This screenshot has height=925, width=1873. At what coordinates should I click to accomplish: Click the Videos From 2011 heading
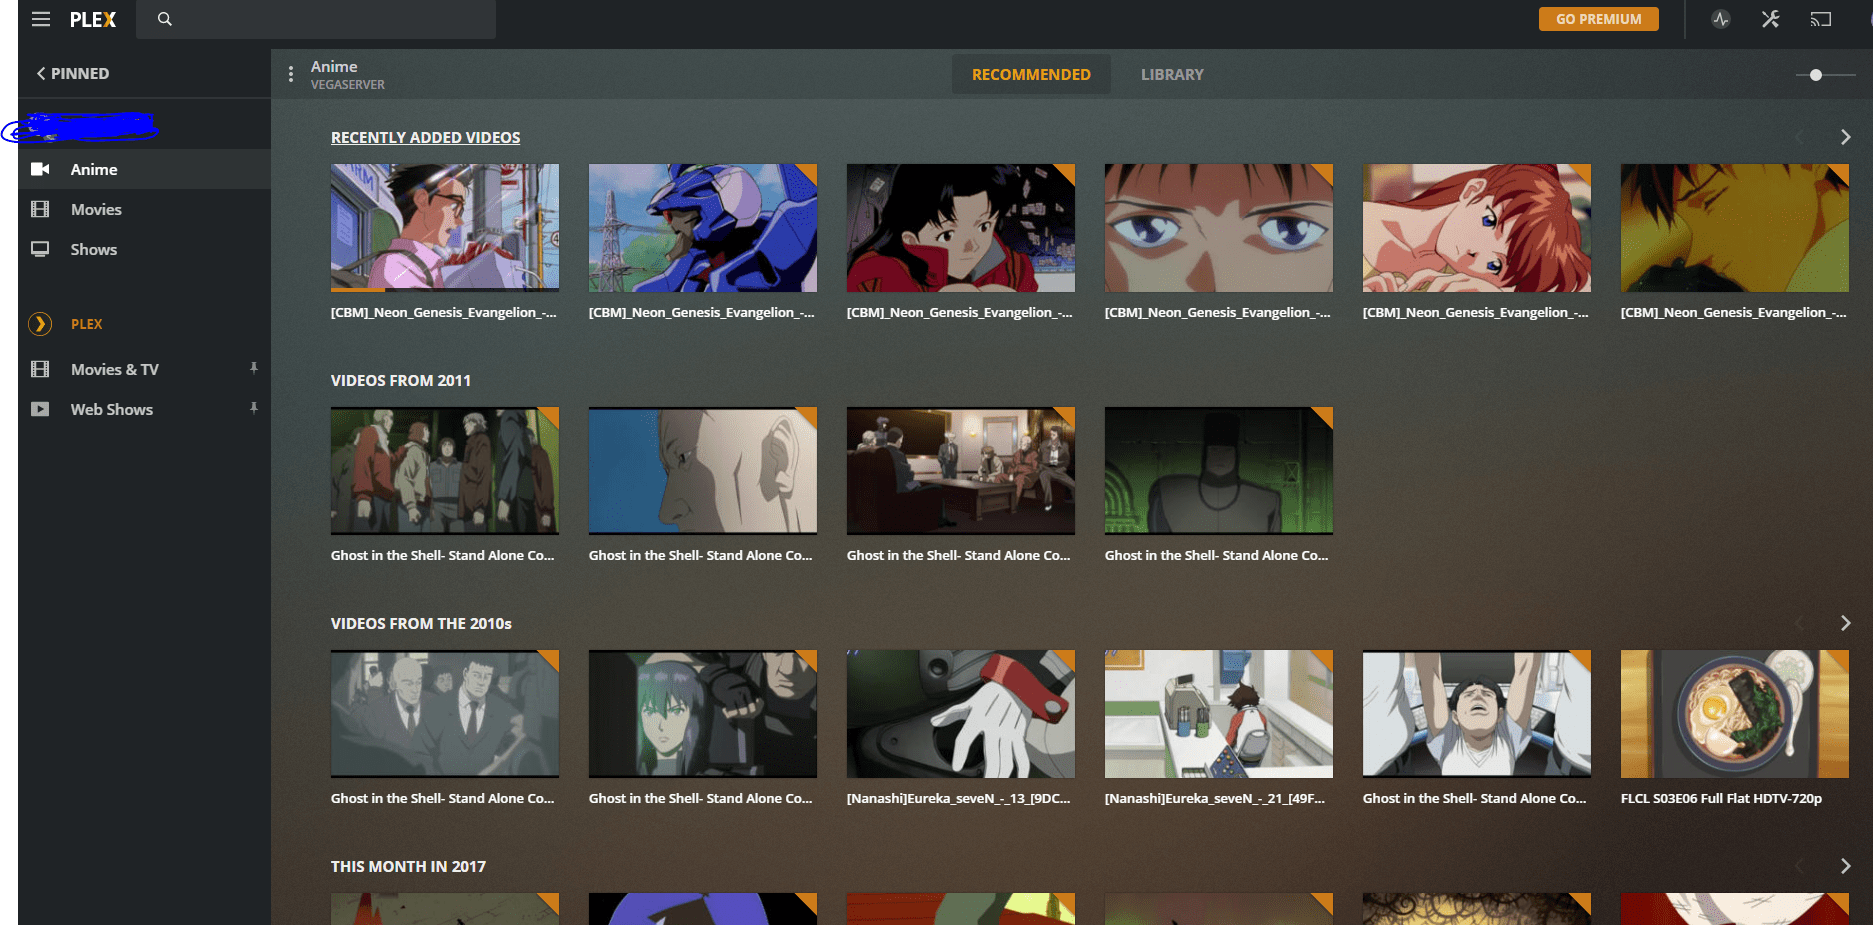[x=400, y=380]
